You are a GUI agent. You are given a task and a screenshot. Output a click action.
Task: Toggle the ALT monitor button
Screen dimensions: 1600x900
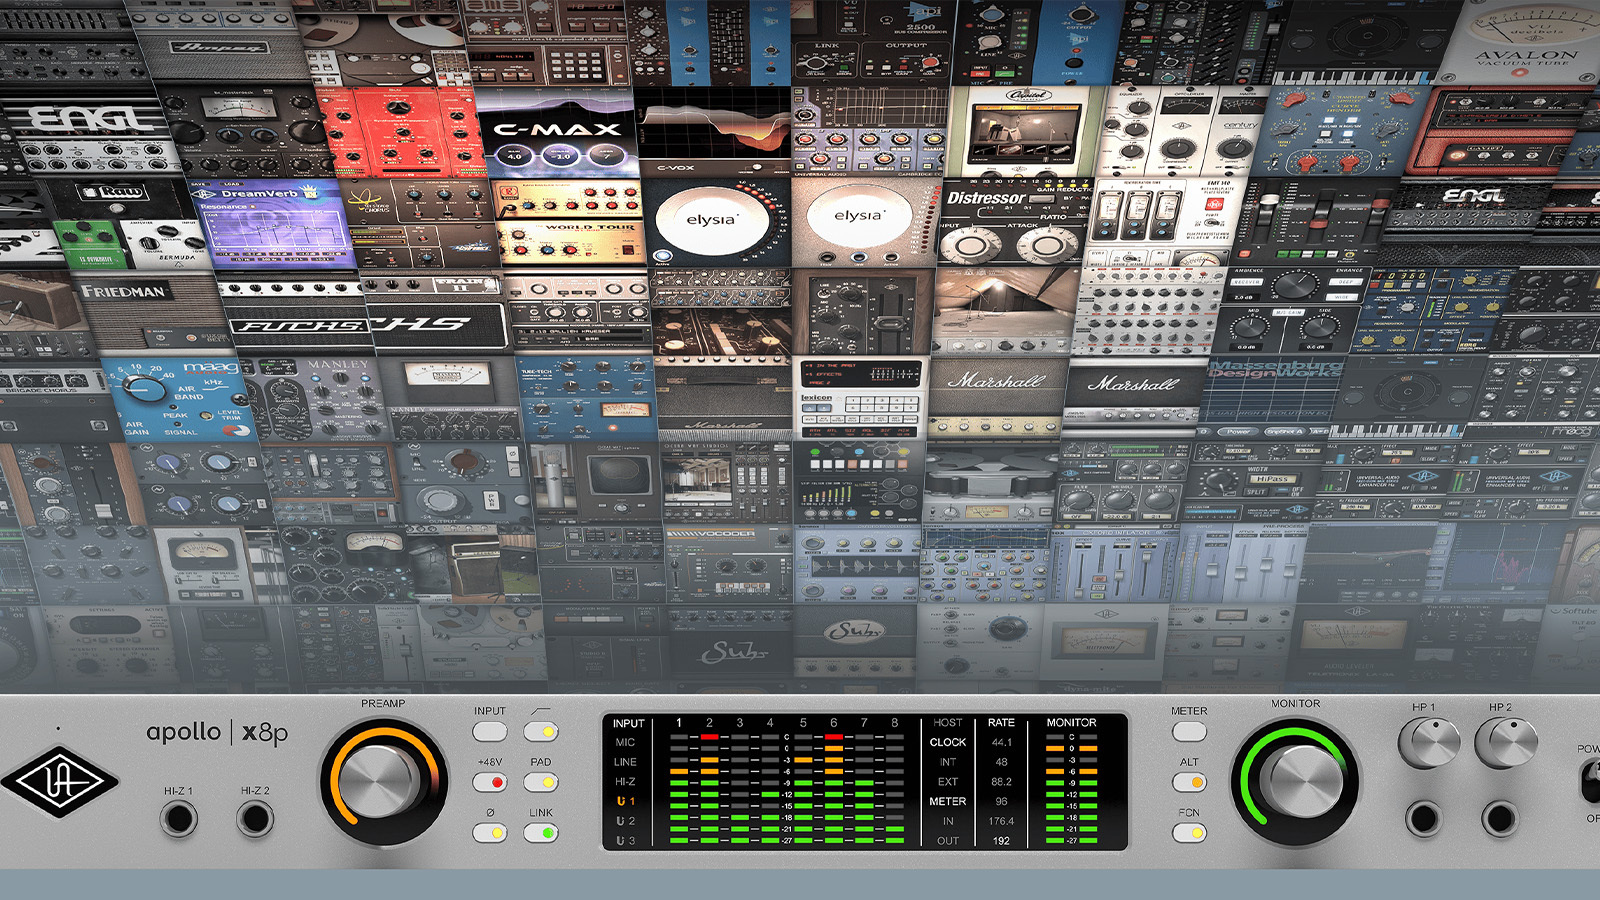(x=1189, y=782)
